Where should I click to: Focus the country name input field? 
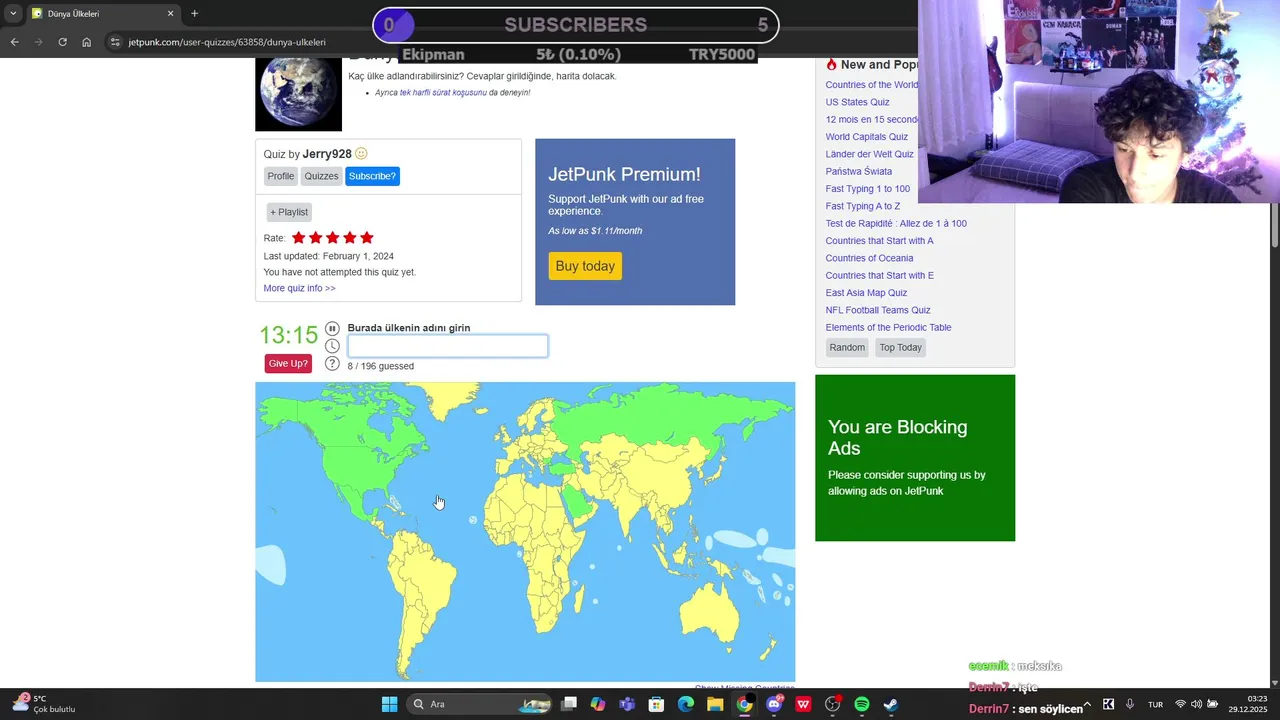(x=447, y=346)
